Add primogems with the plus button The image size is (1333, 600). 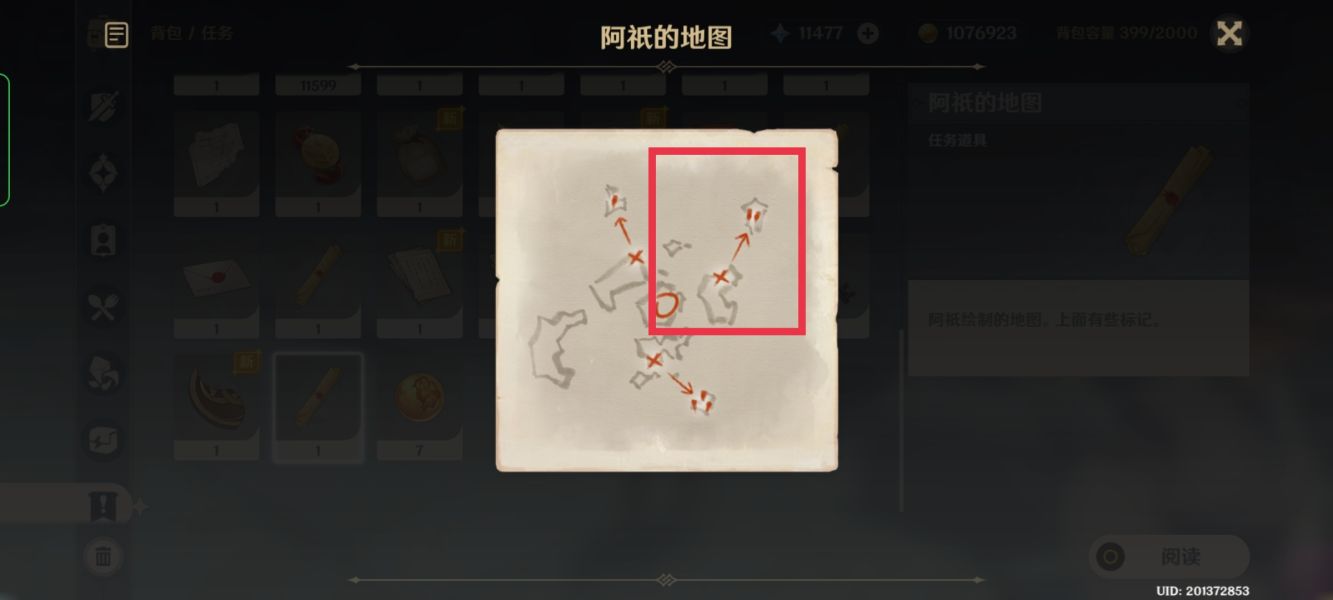click(868, 33)
